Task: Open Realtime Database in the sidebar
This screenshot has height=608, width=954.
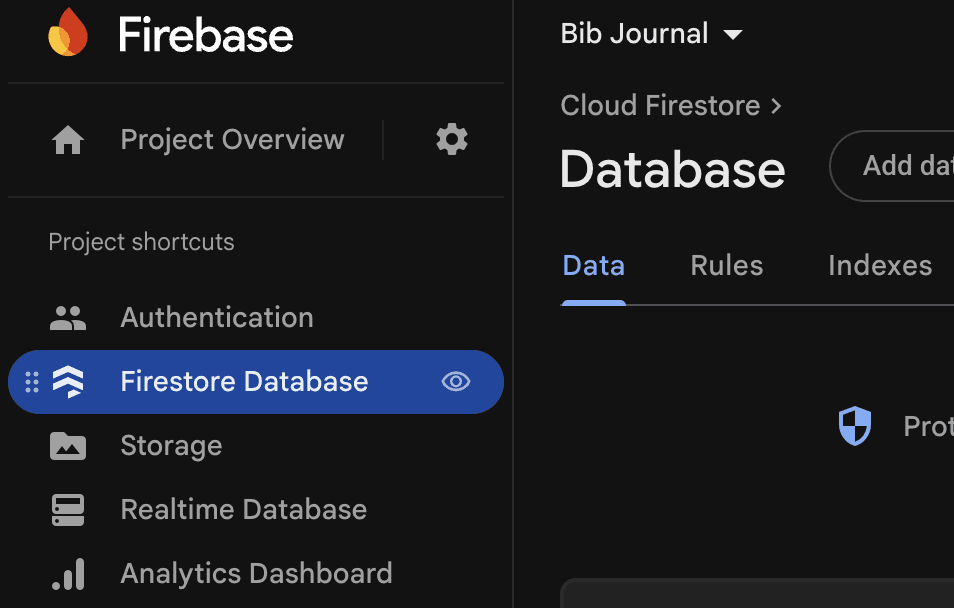Action: point(243,509)
